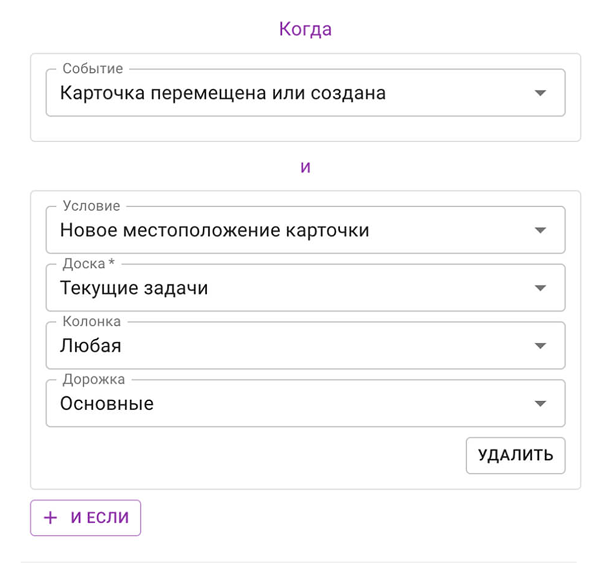Click the 'Событие' field label

[93, 69]
